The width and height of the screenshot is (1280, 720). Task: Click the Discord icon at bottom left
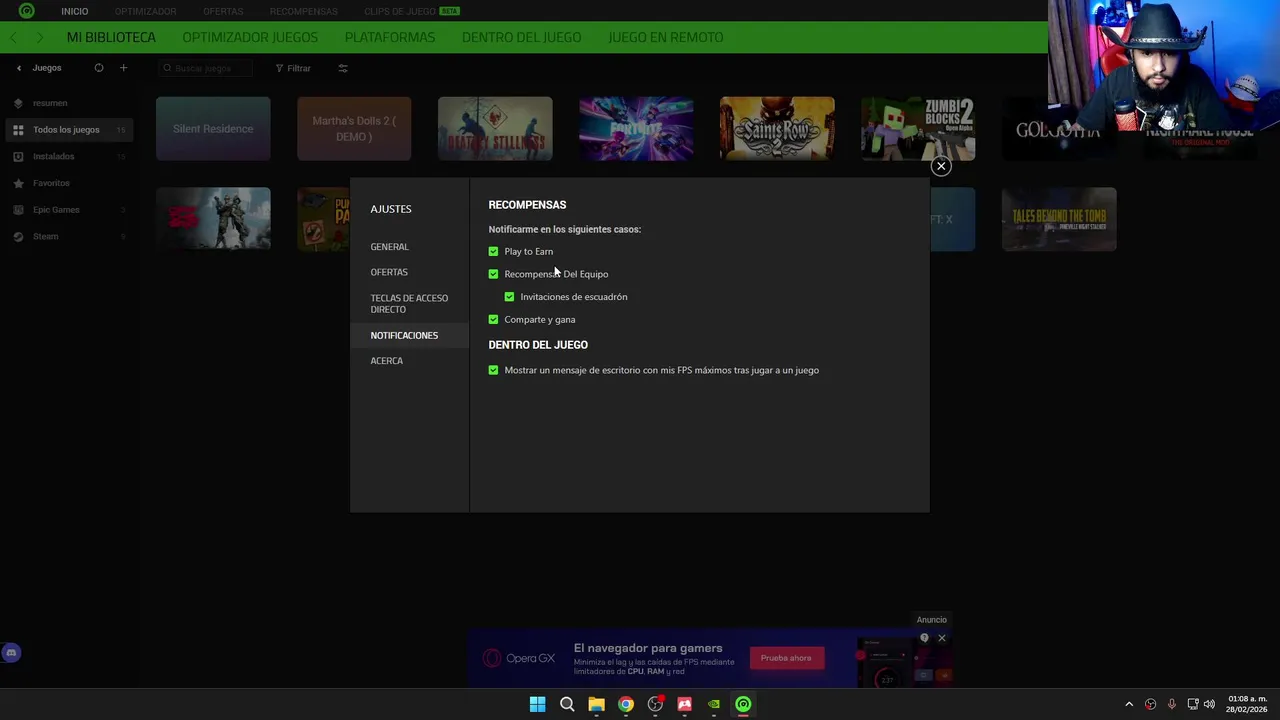11,653
